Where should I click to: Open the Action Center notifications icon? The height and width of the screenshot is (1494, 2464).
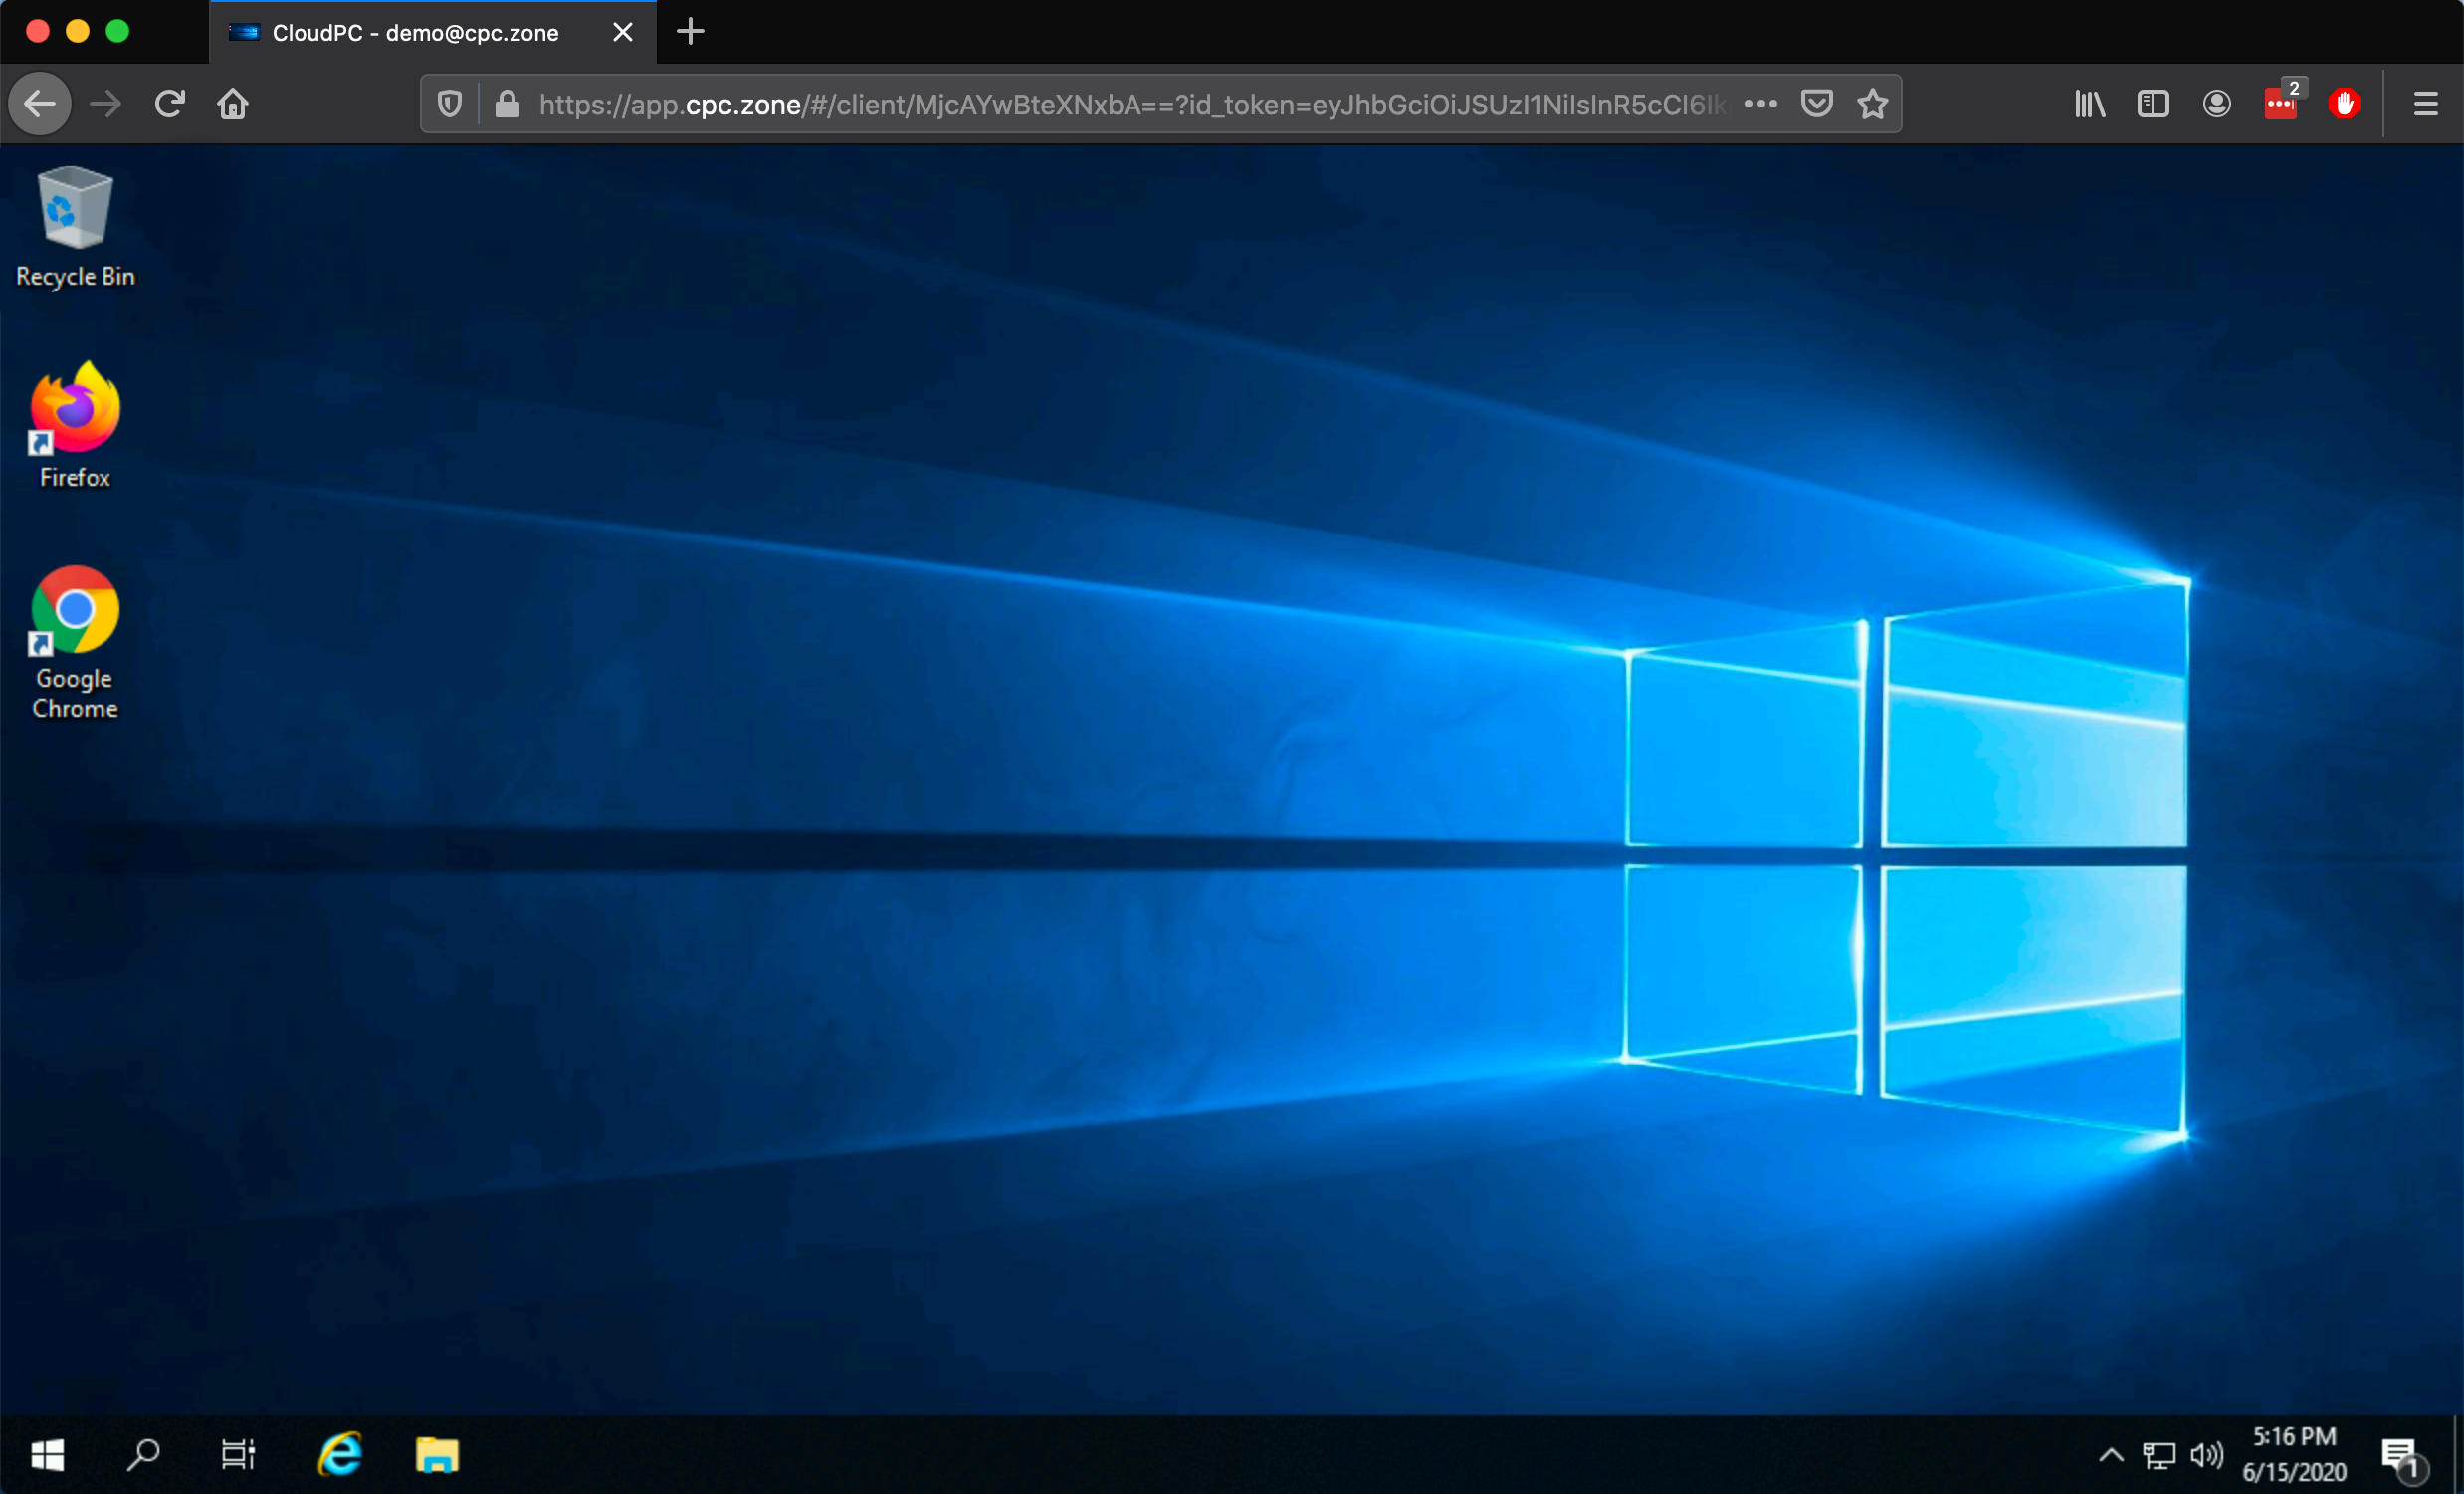click(x=2401, y=1456)
